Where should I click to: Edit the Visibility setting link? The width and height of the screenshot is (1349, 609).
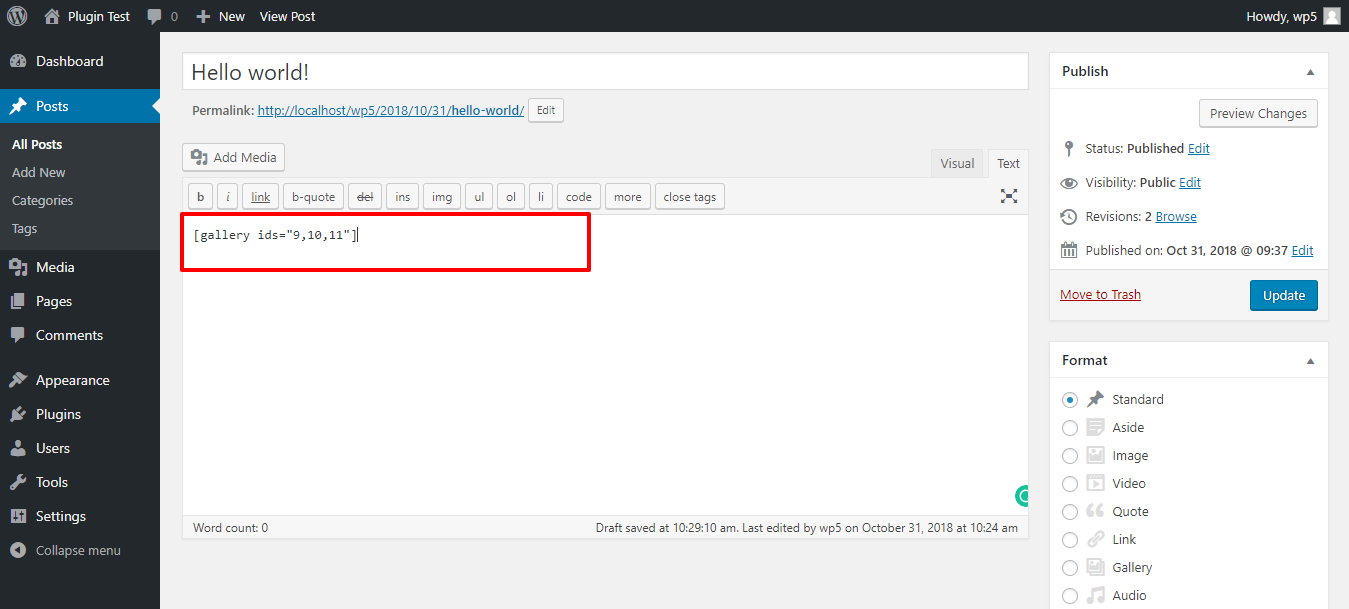point(1190,182)
